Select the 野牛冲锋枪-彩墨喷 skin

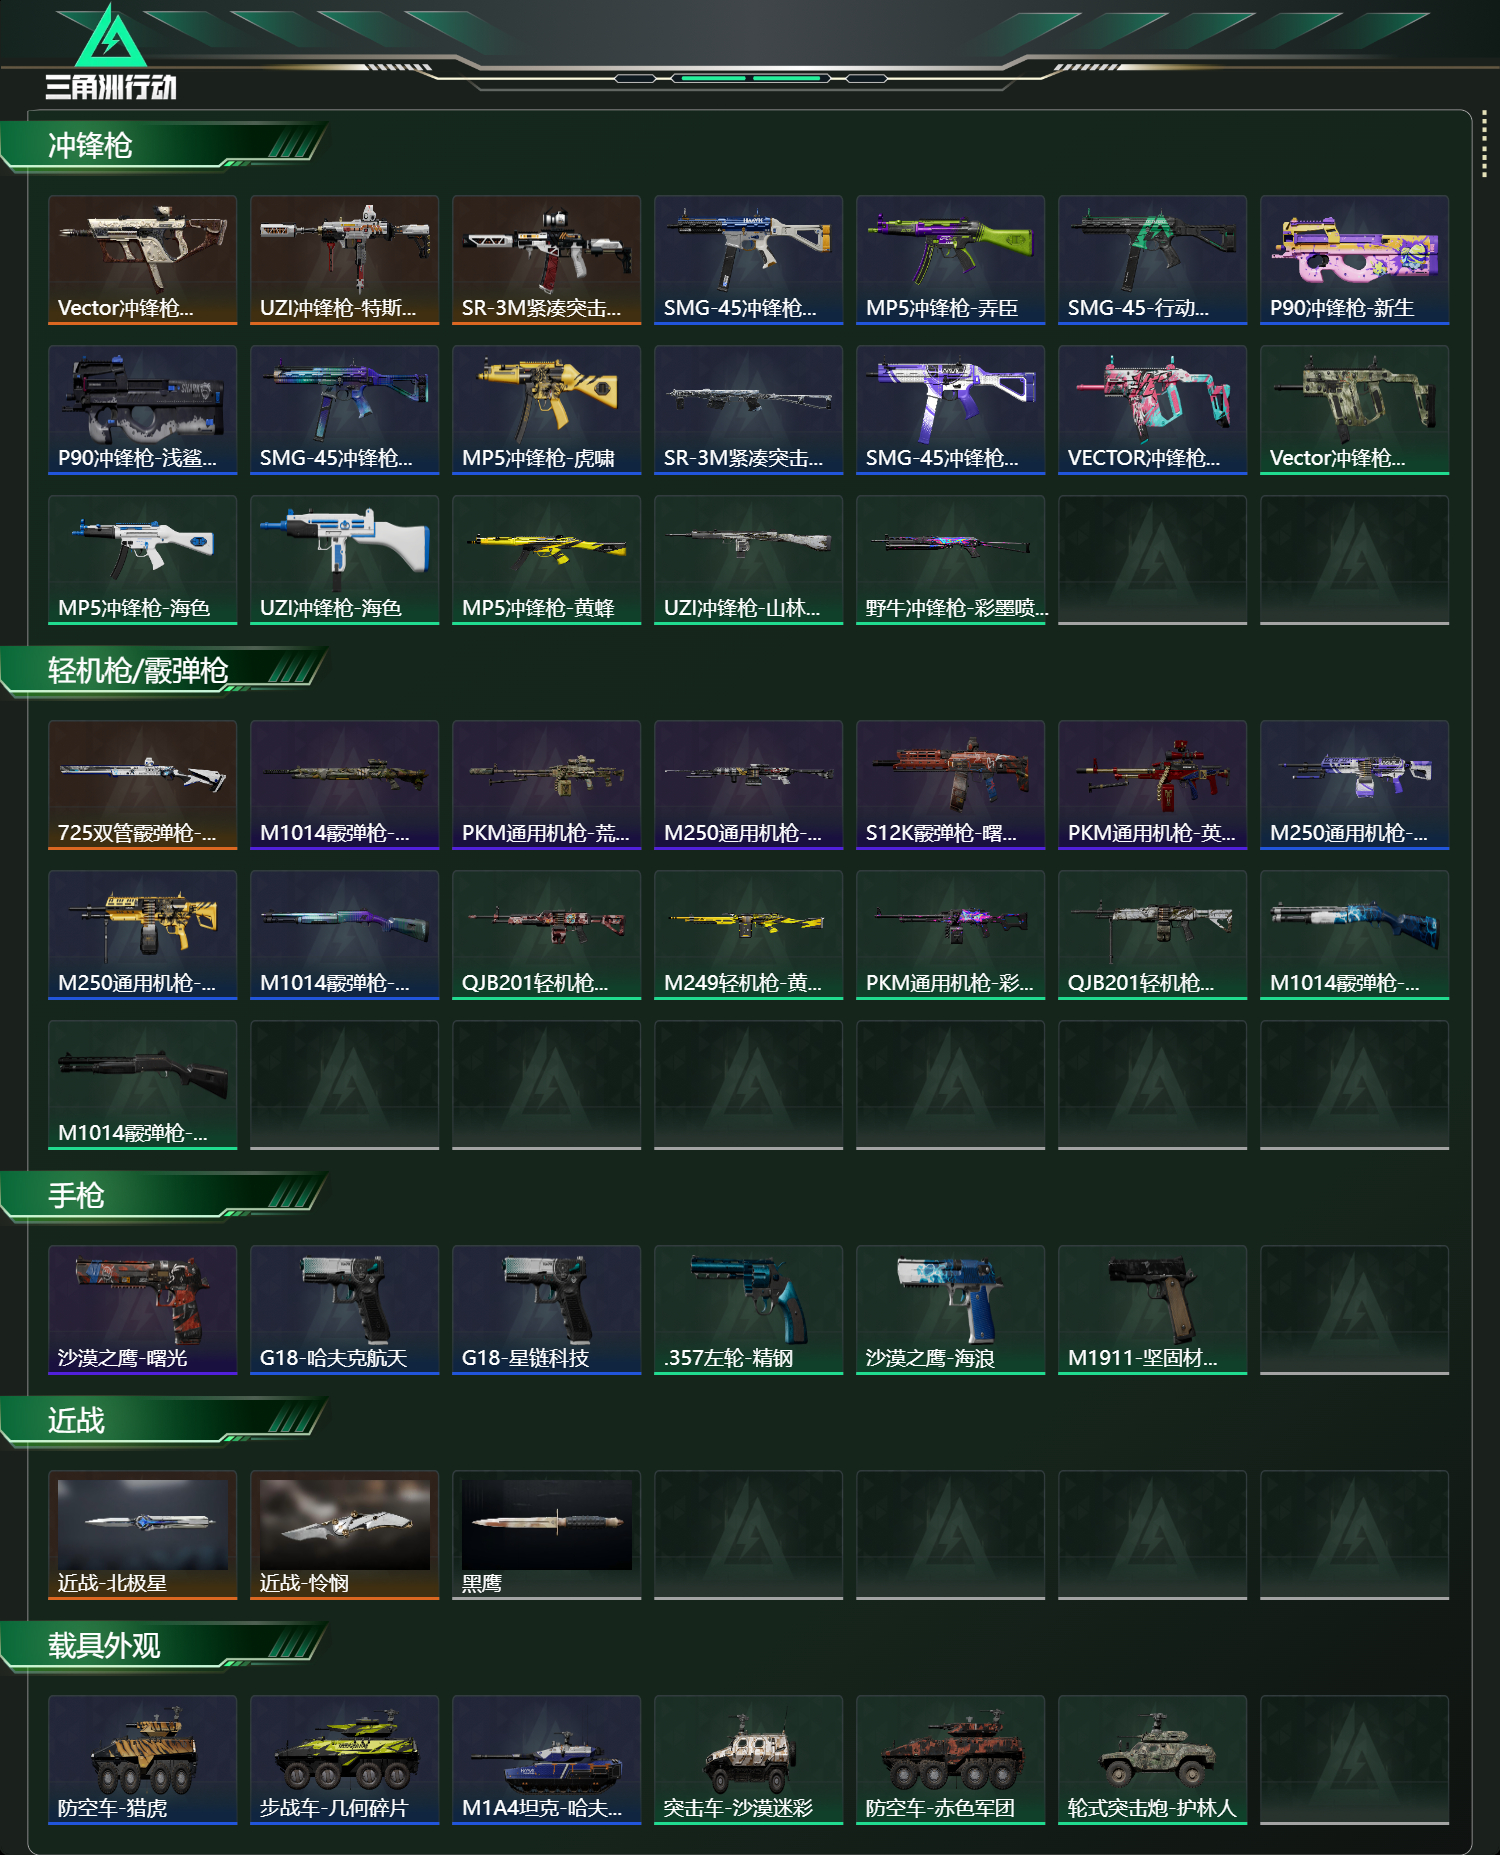click(950, 560)
